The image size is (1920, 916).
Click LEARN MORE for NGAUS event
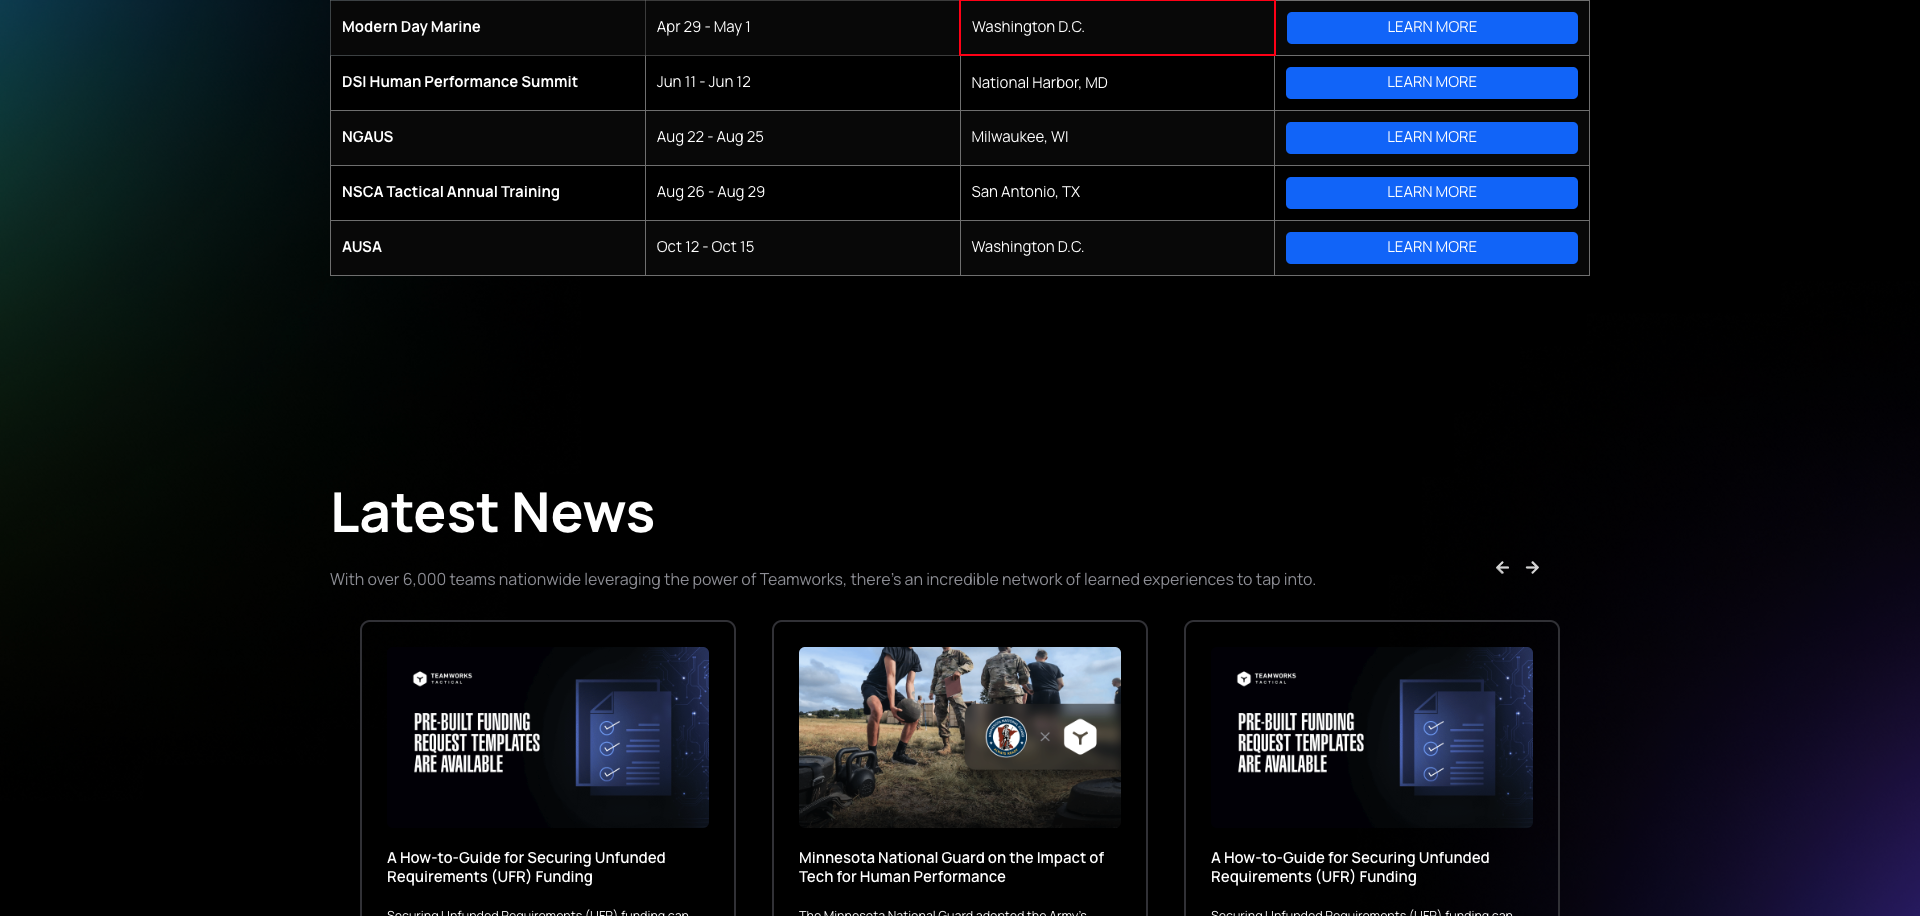click(1431, 137)
